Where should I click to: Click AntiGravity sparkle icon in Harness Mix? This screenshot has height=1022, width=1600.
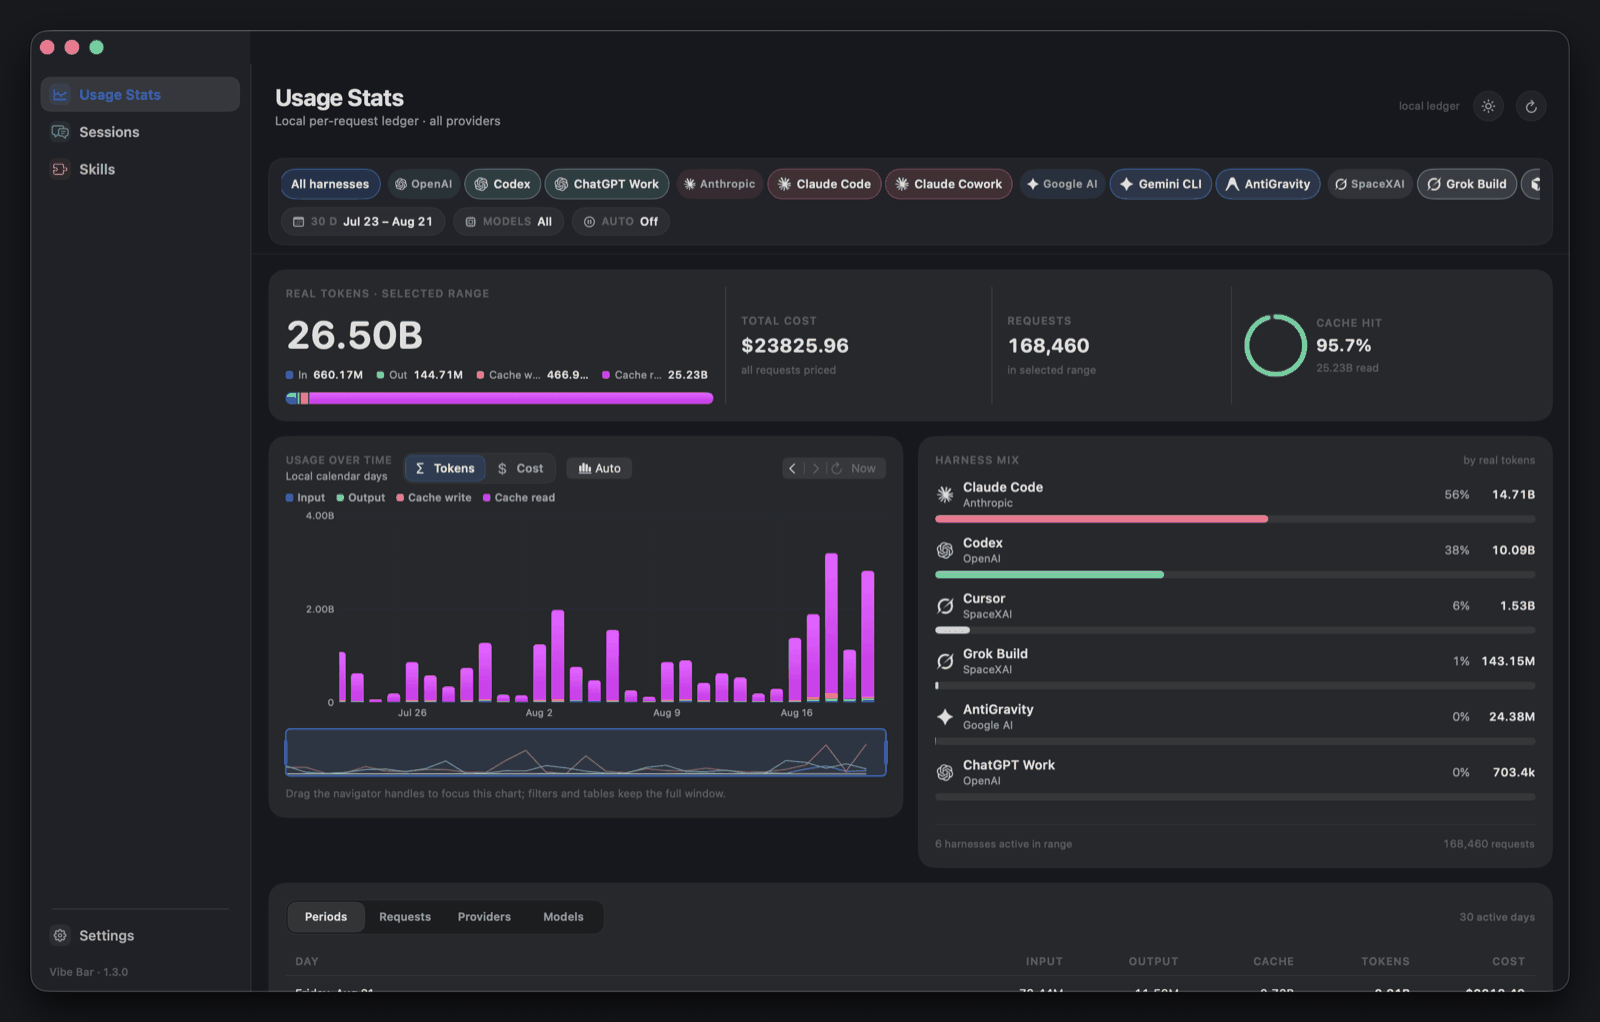945,716
